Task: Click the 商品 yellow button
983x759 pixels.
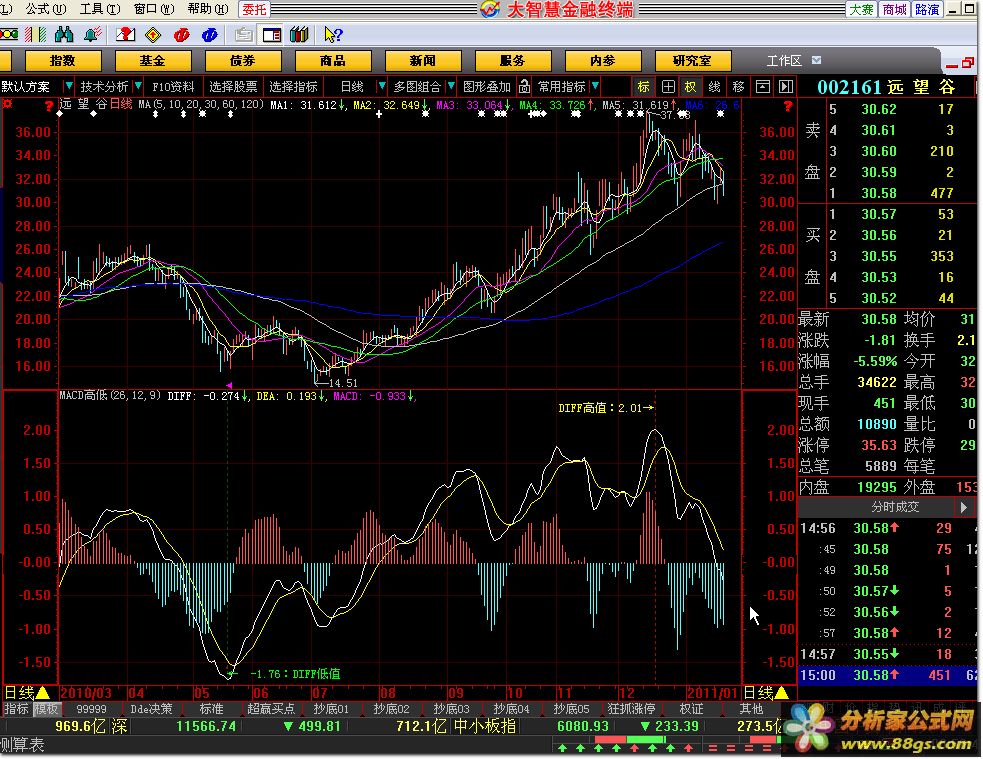Action: click(x=332, y=61)
